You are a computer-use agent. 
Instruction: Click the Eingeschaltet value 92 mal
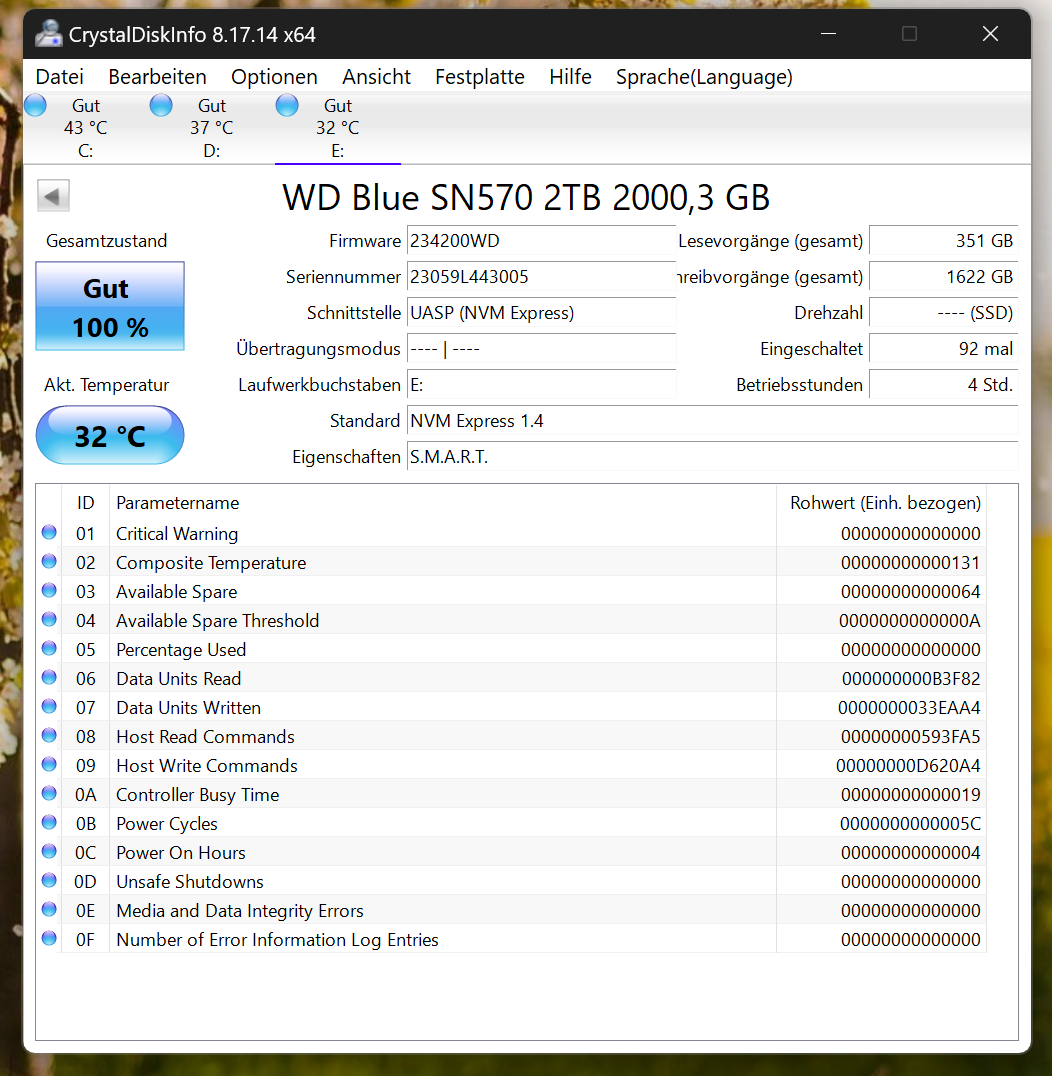click(x=944, y=349)
